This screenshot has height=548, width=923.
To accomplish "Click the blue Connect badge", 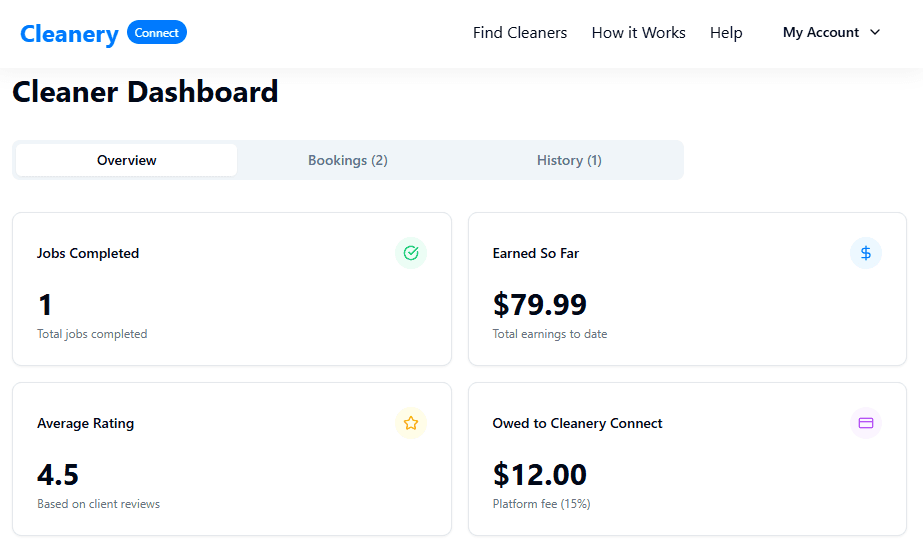I will click(157, 33).
